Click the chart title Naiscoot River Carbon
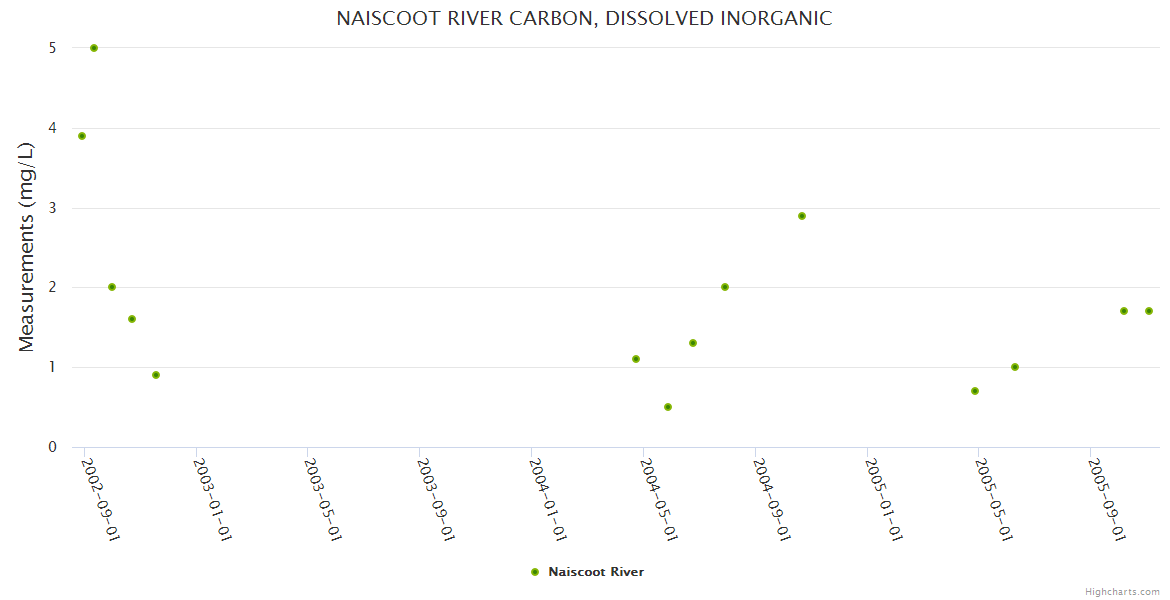The width and height of the screenshot is (1170, 600). coord(584,18)
